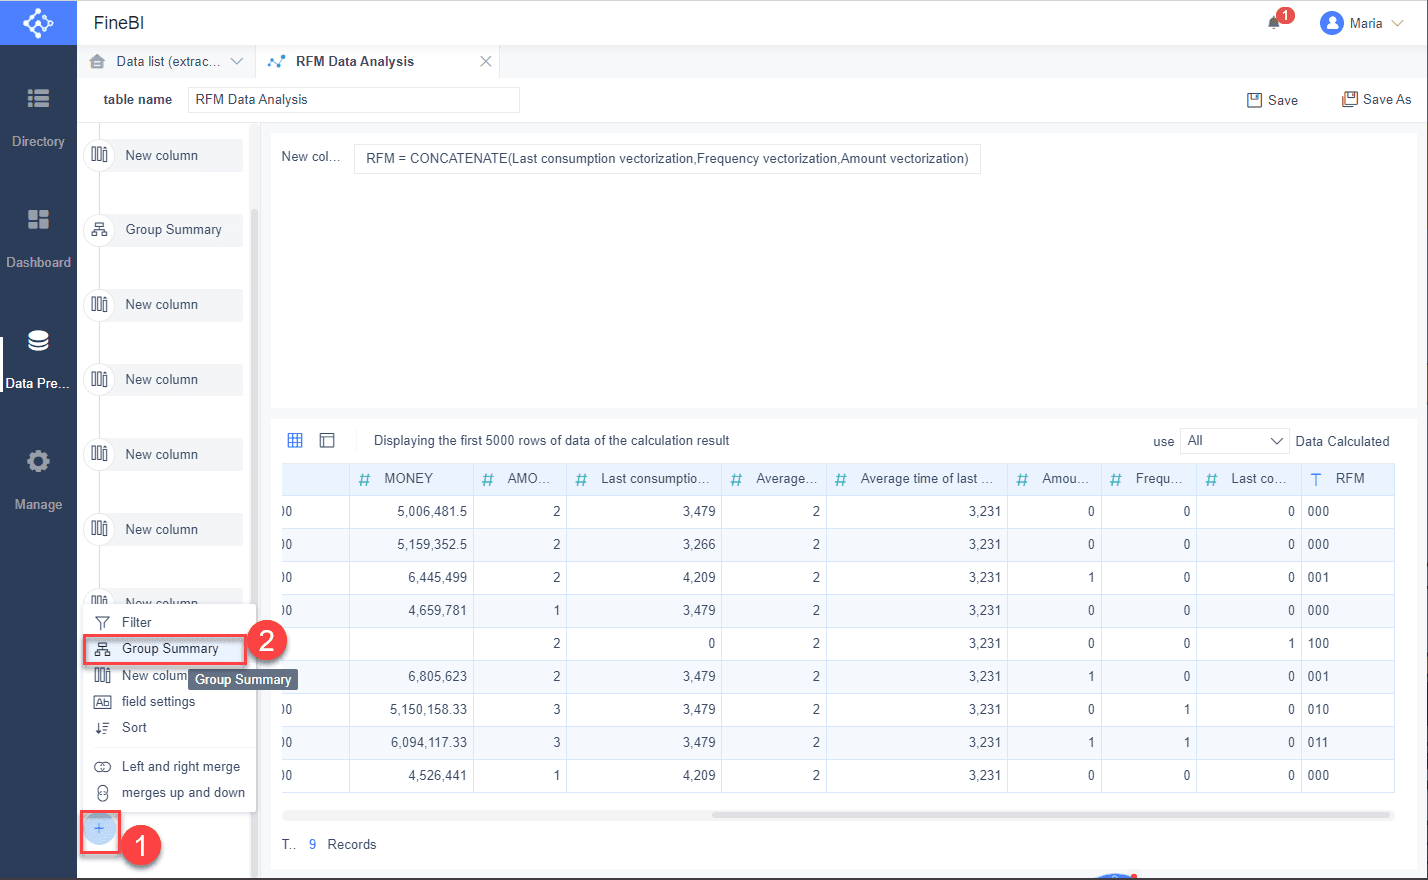This screenshot has width=1428, height=880.
Task: Open the Directory sidebar section
Action: tap(38, 118)
